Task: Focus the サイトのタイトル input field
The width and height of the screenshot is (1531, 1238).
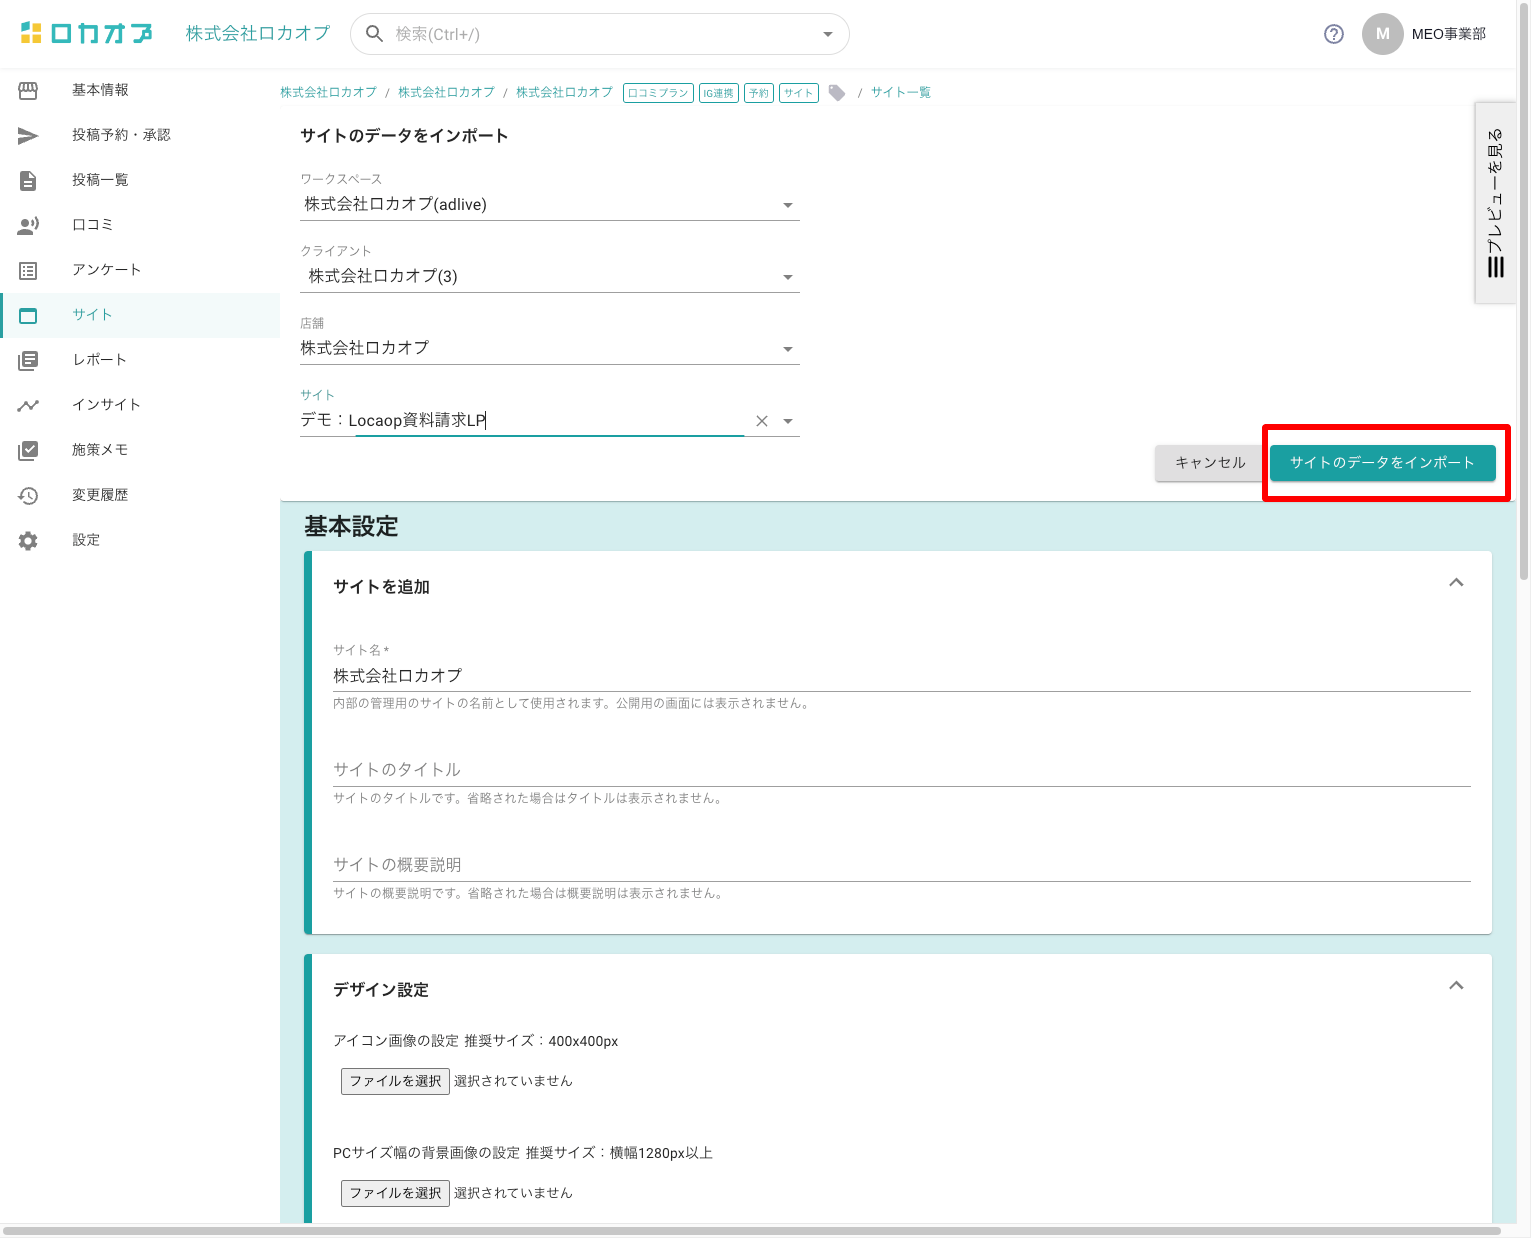Action: pos(900,770)
